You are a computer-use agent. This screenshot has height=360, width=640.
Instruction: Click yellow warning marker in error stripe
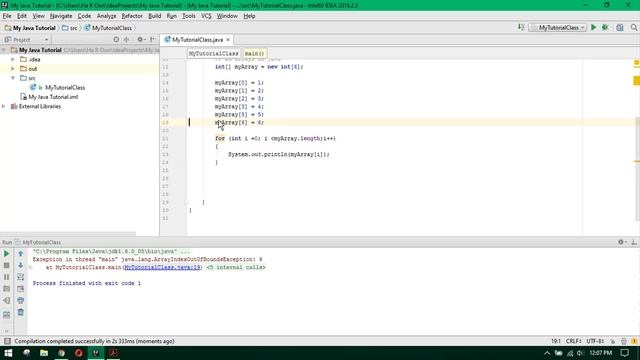tap(636, 81)
